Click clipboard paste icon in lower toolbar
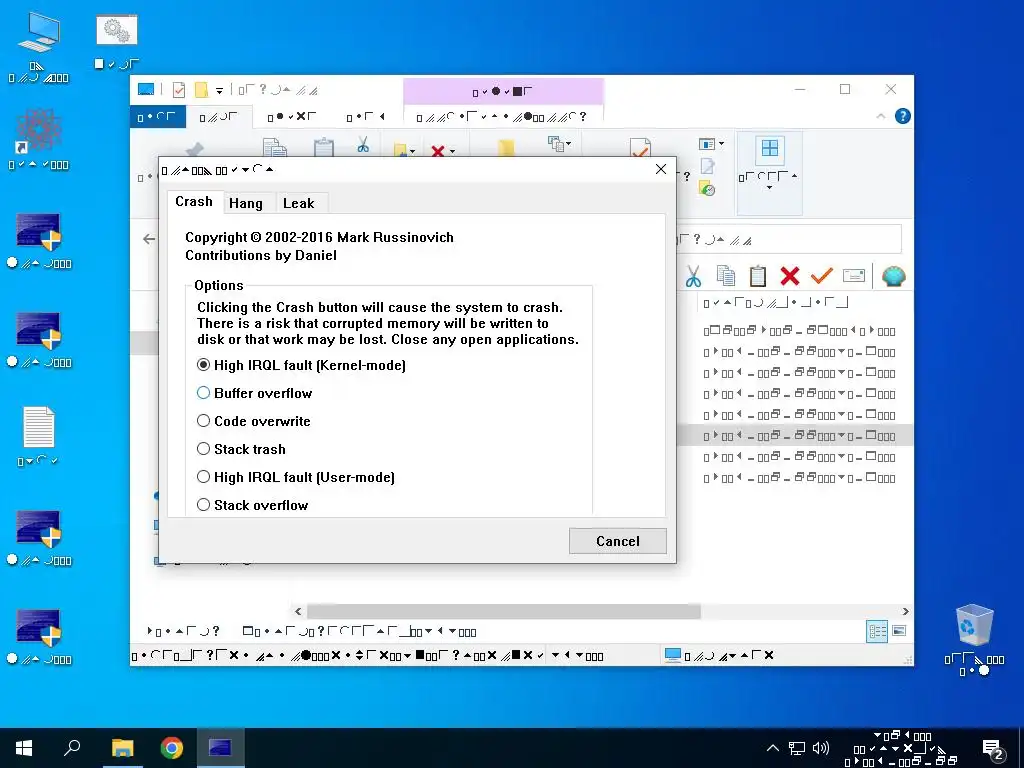 [758, 276]
